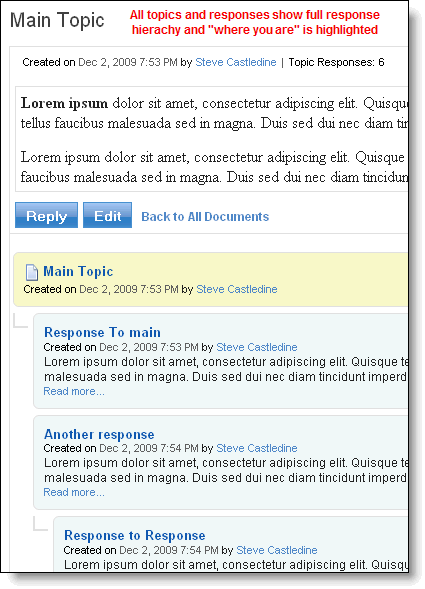The height and width of the screenshot is (589, 425).
Task: Click the Main Topic page heading
Action: coord(57,20)
